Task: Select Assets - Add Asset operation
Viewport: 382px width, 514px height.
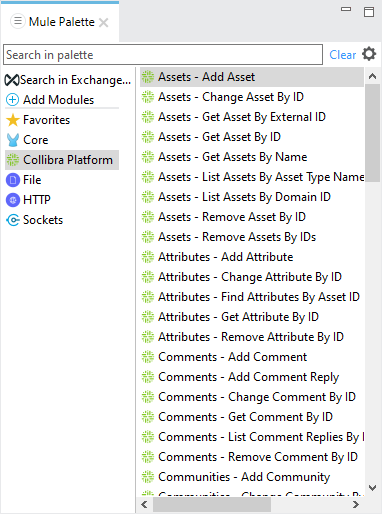Action: (252, 77)
